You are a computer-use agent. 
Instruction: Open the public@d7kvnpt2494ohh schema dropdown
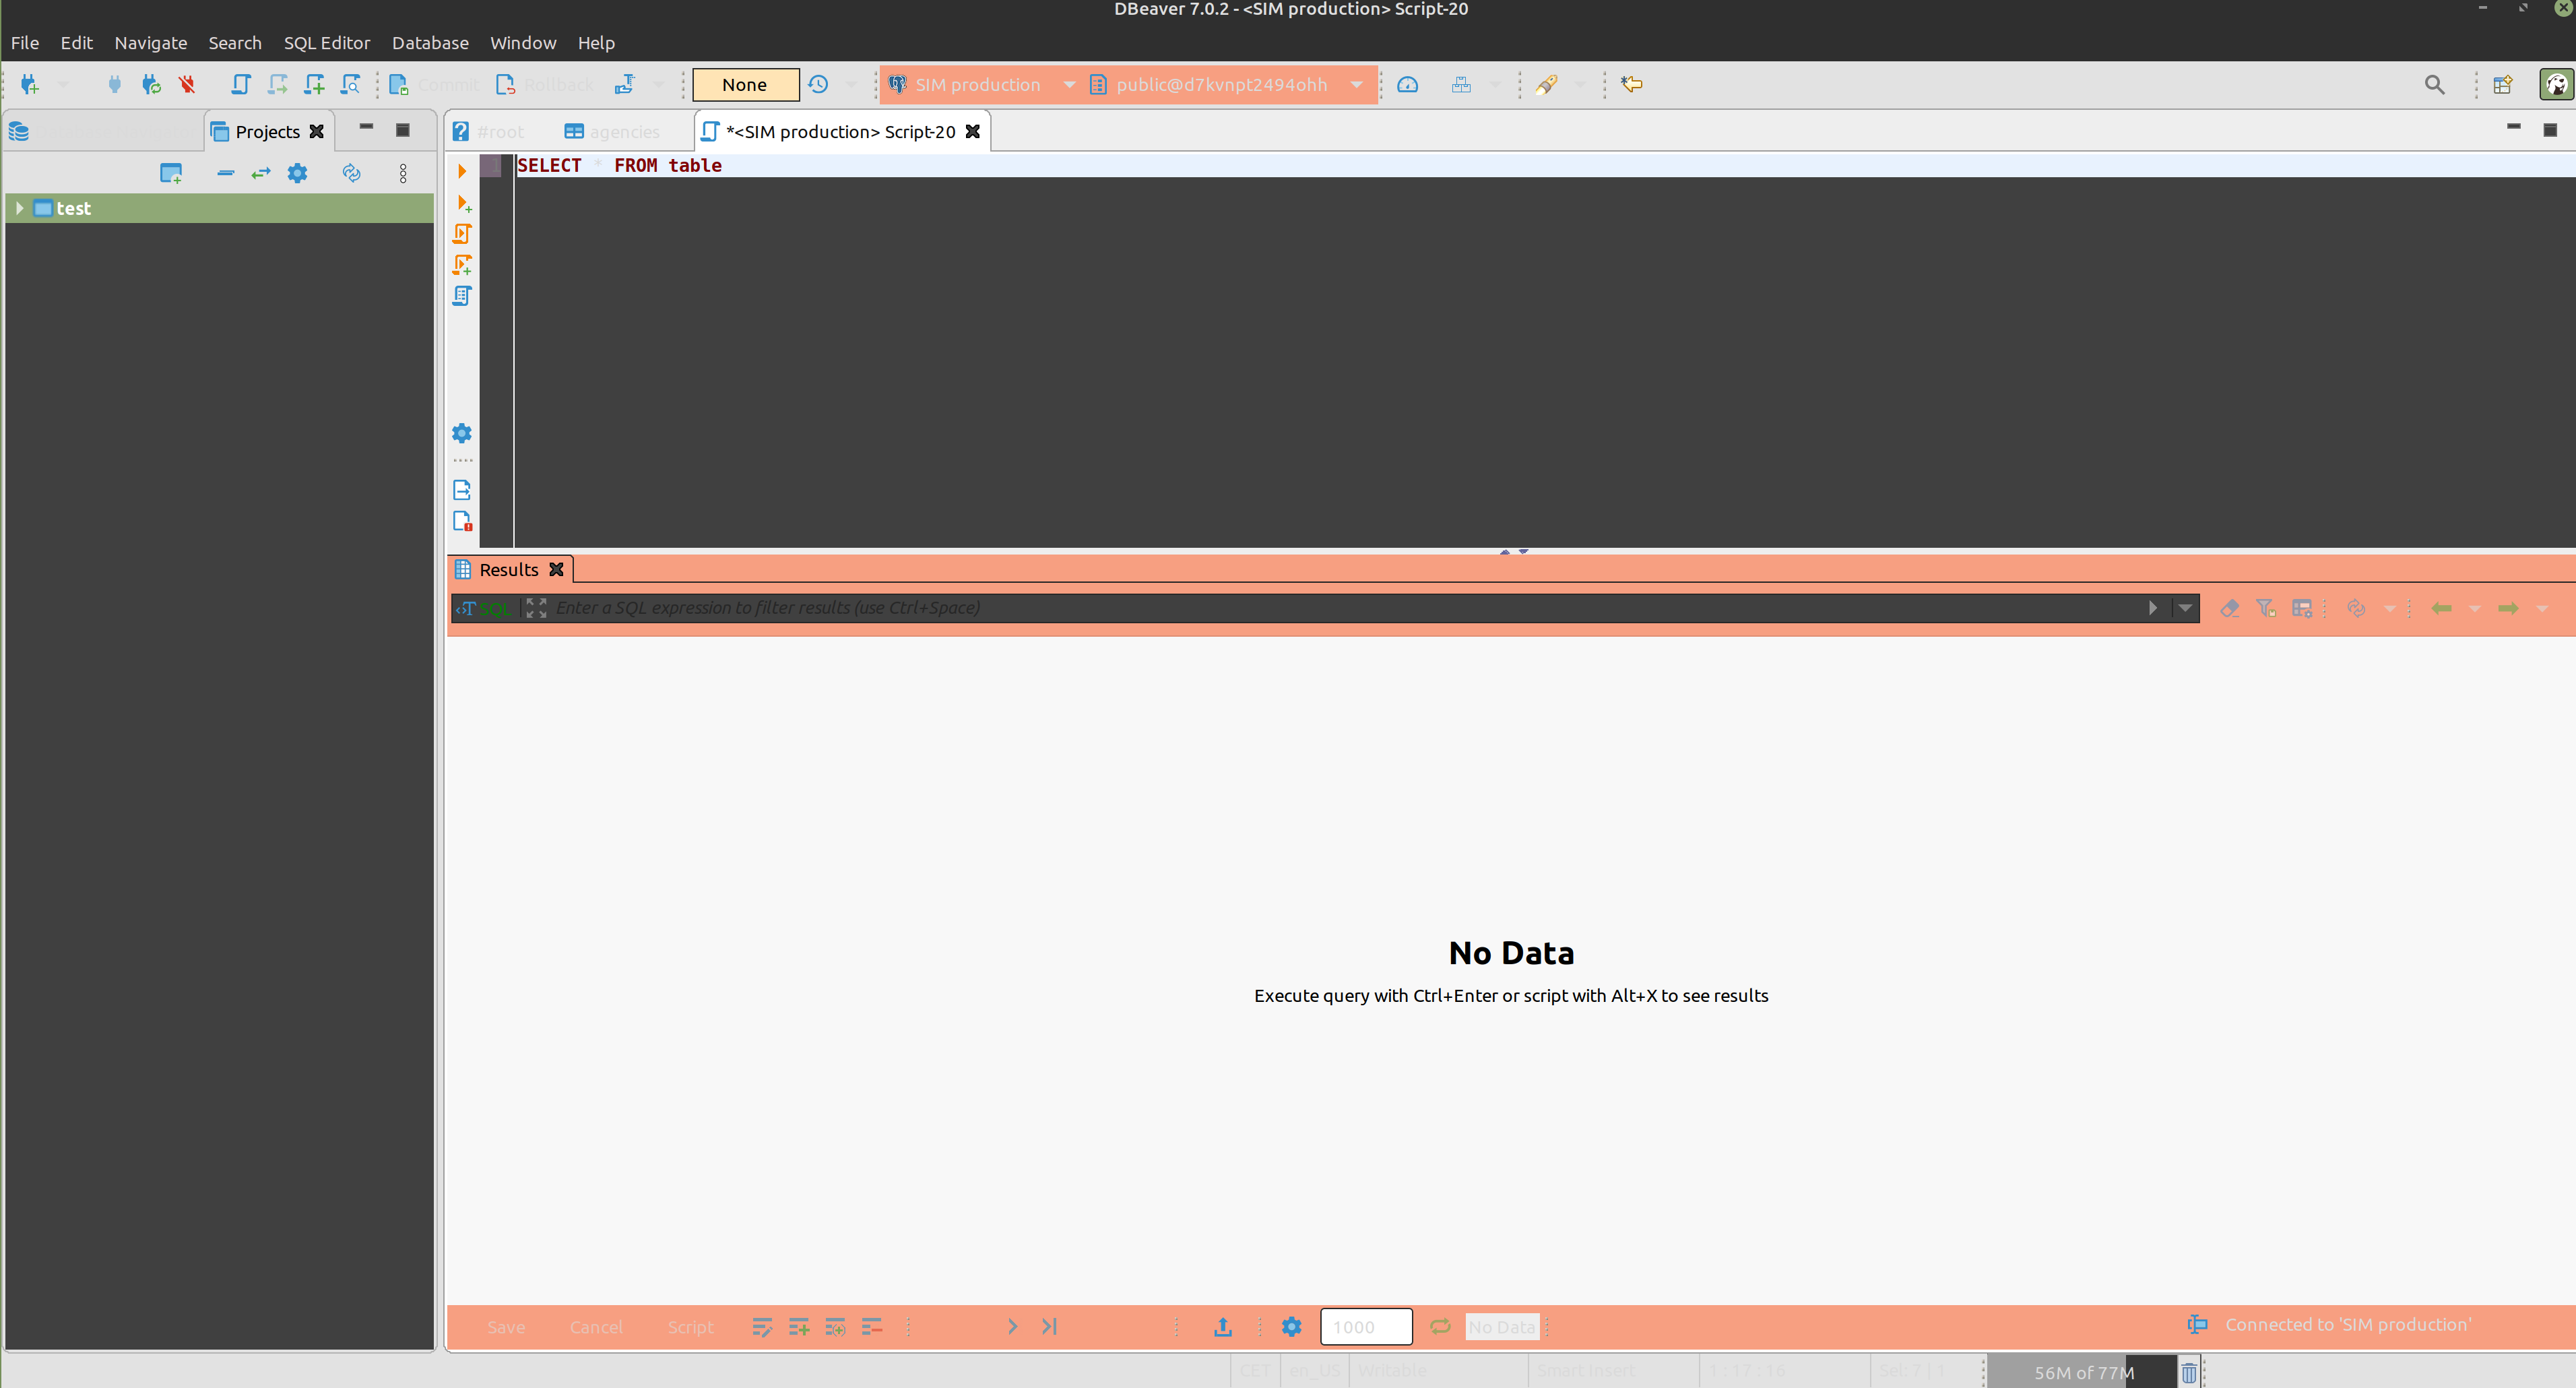coord(1226,85)
